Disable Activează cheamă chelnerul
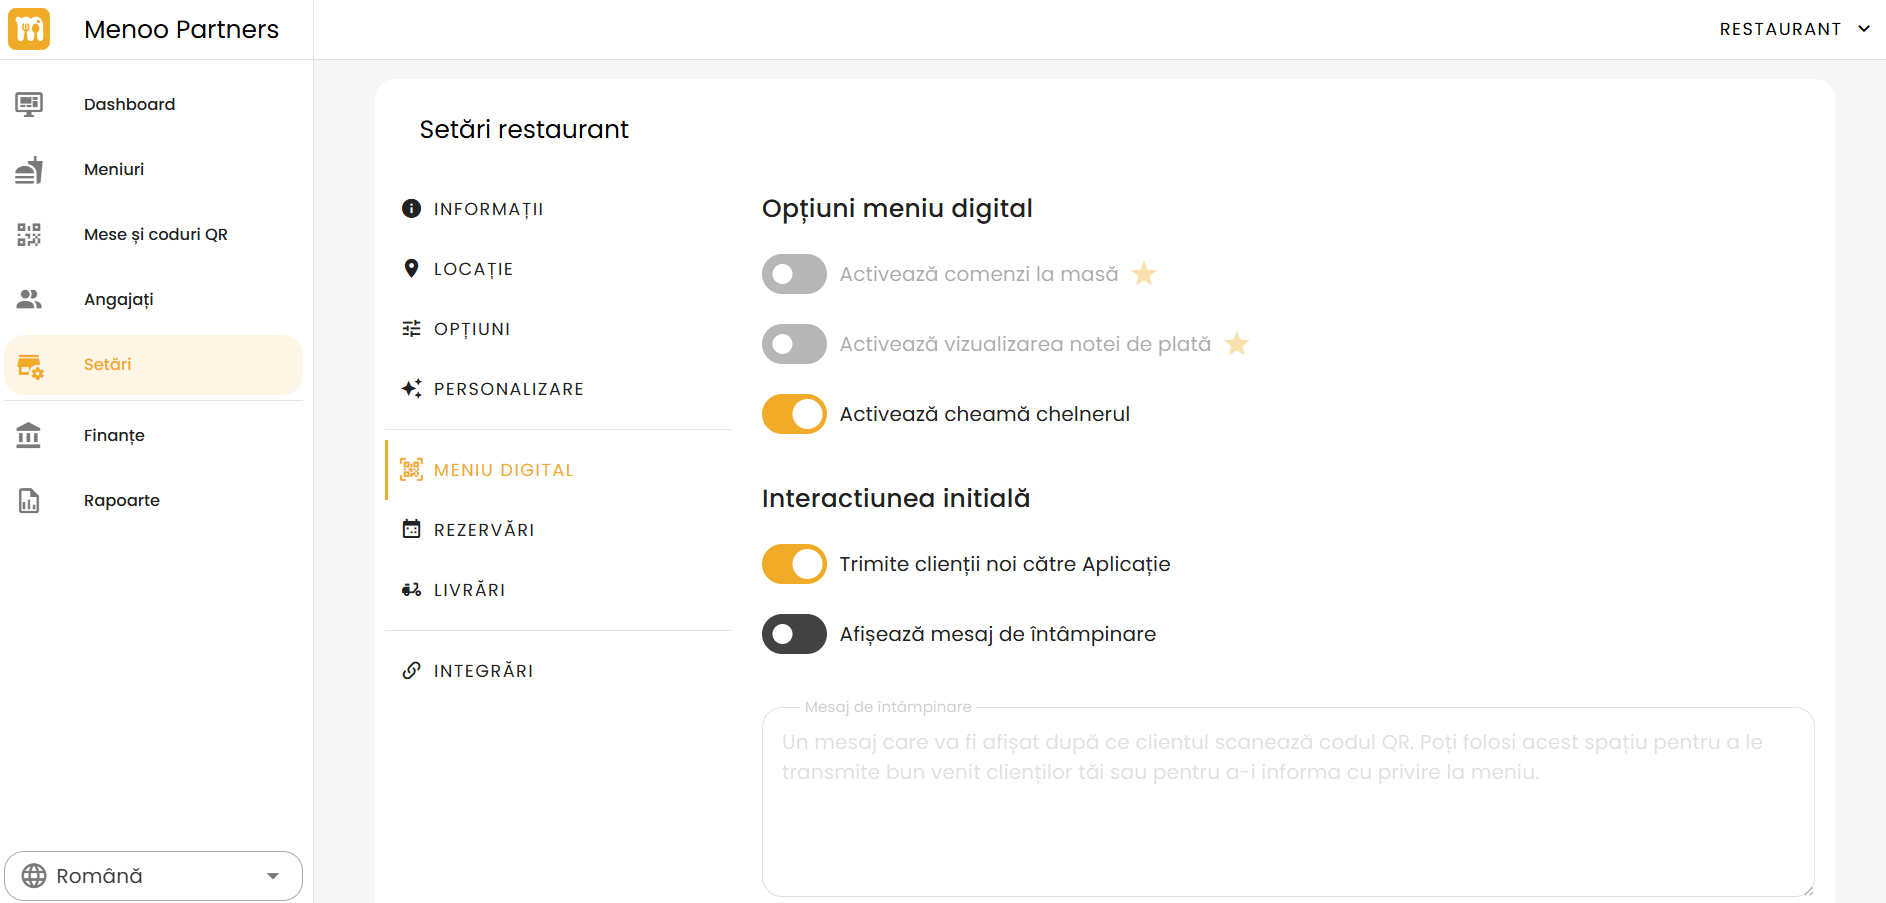1886x903 pixels. 793,413
